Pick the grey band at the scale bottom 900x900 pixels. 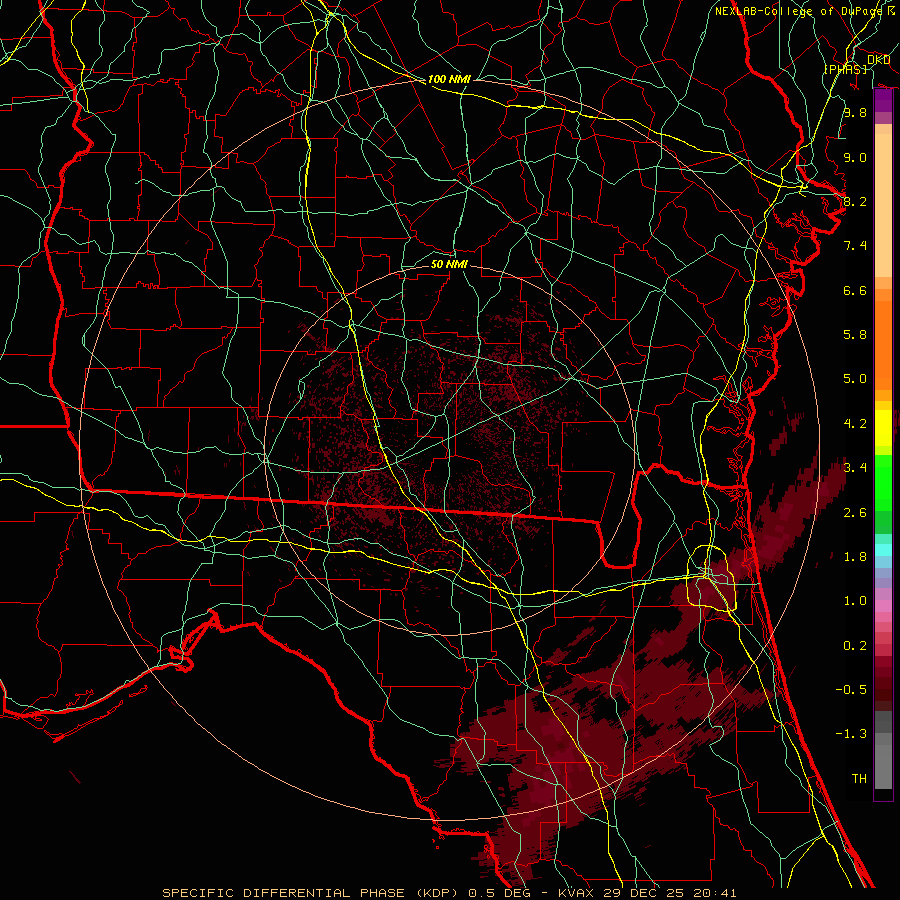[883, 750]
